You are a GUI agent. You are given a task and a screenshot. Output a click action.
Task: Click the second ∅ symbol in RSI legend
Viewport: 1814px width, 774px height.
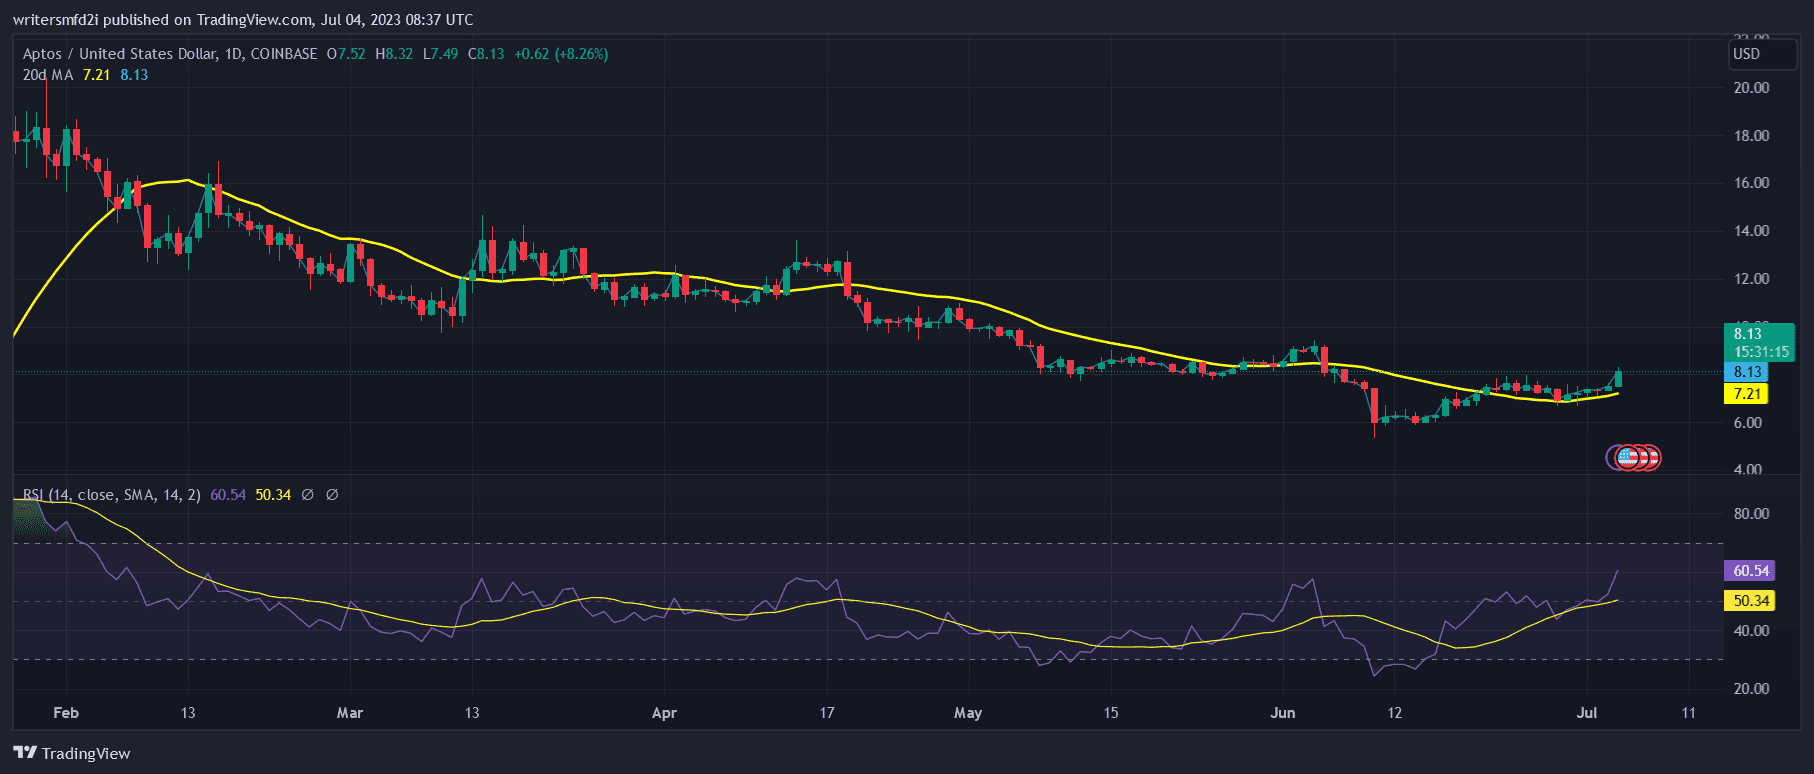pos(332,495)
